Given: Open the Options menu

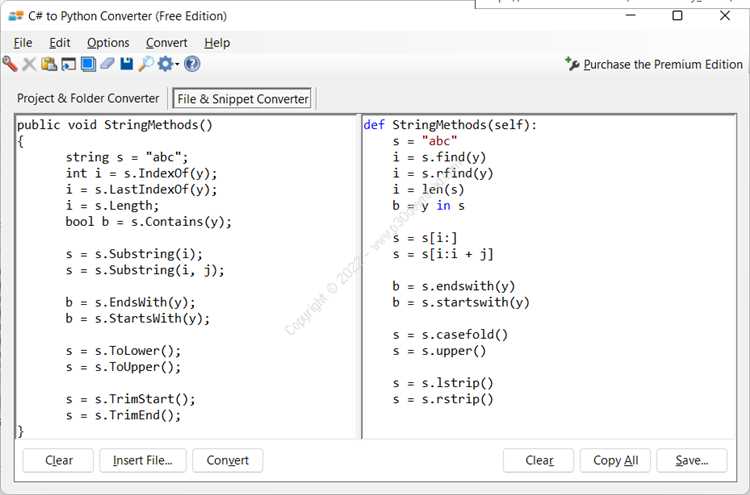Looking at the screenshot, I should [x=108, y=42].
